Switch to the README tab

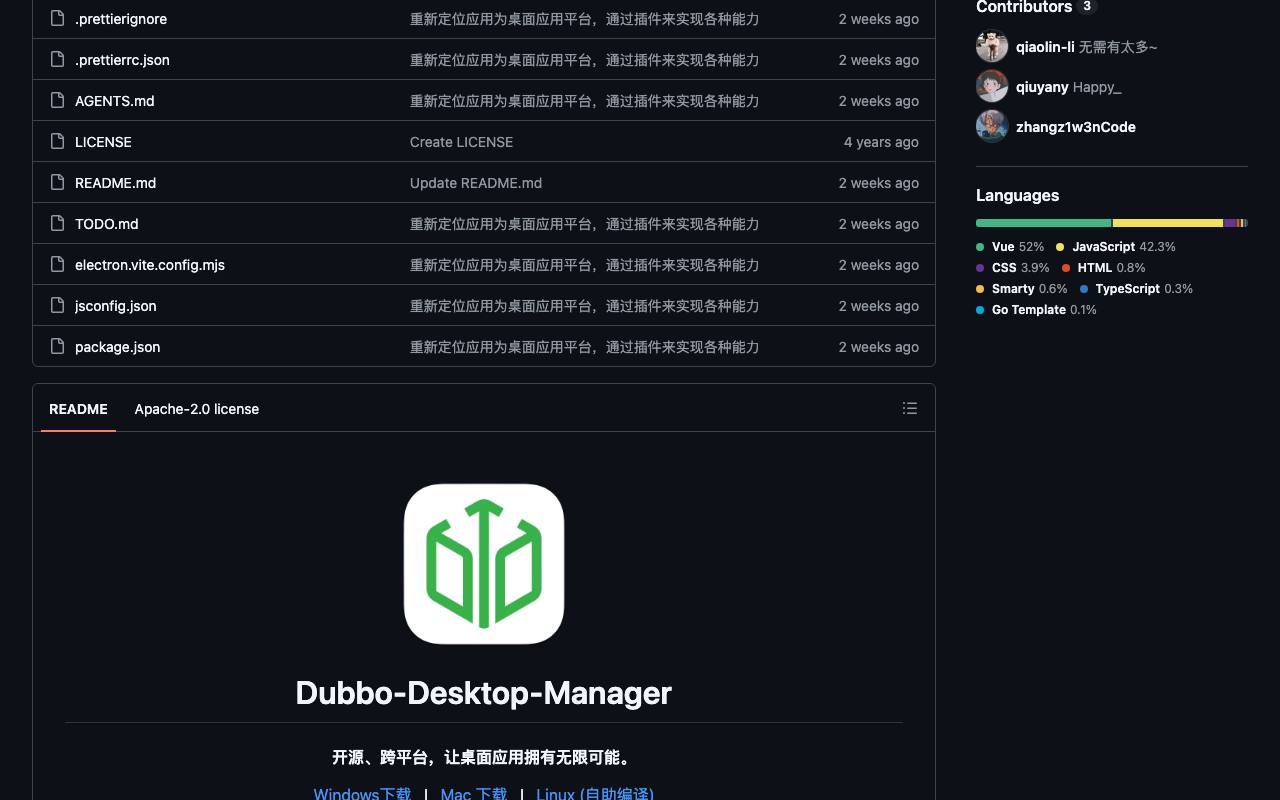coord(78,409)
